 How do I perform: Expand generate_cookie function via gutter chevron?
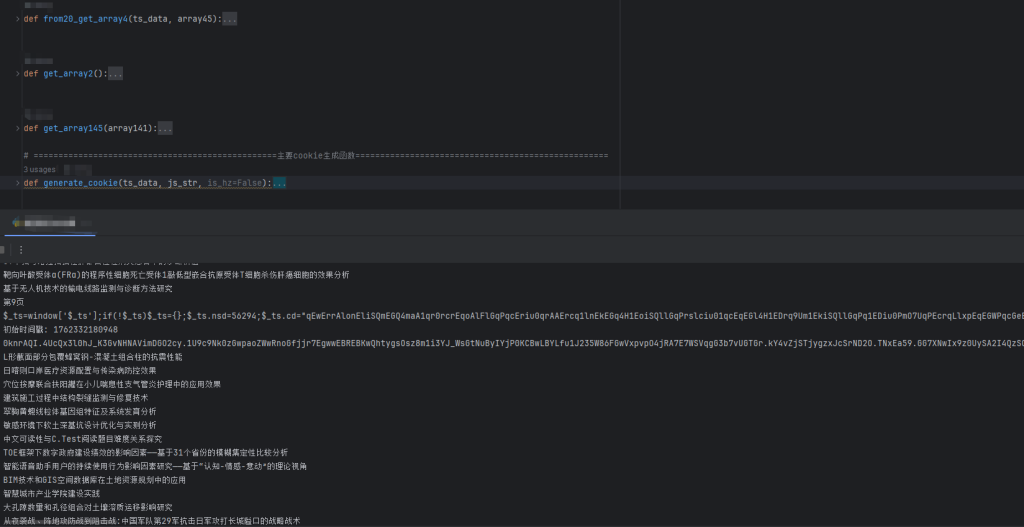click(x=16, y=184)
